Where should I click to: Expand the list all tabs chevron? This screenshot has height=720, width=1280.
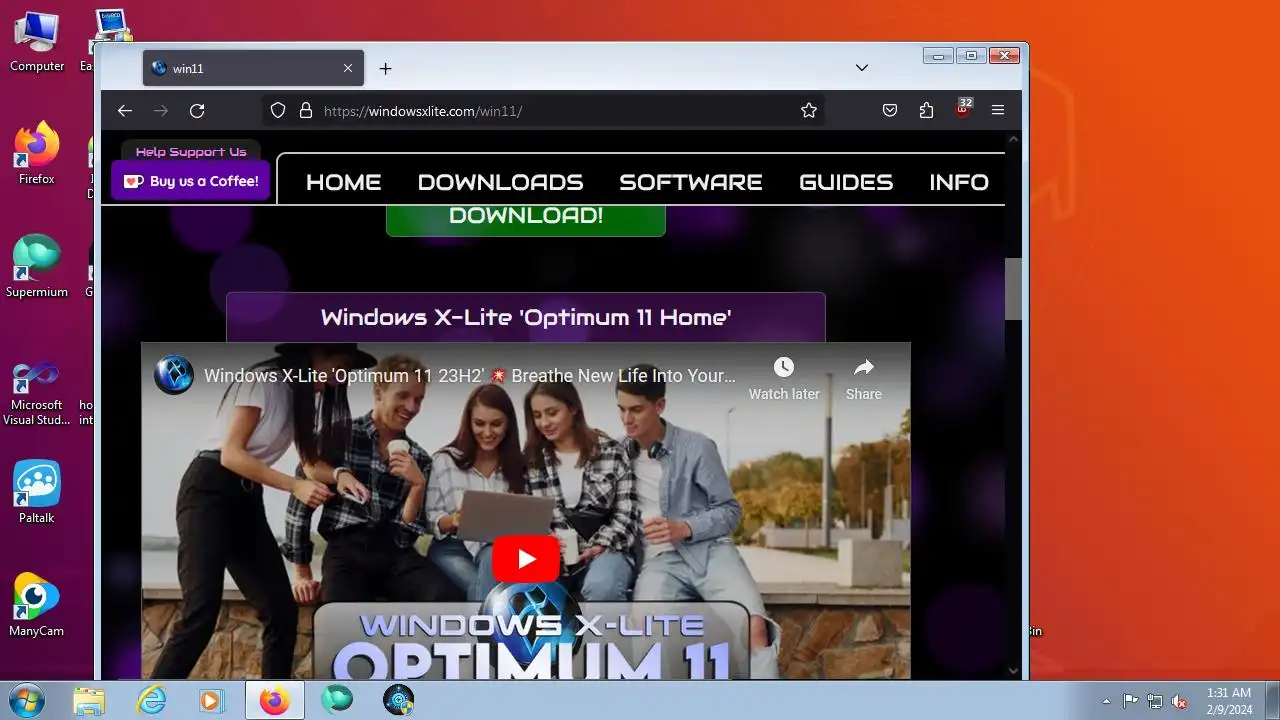coord(862,68)
